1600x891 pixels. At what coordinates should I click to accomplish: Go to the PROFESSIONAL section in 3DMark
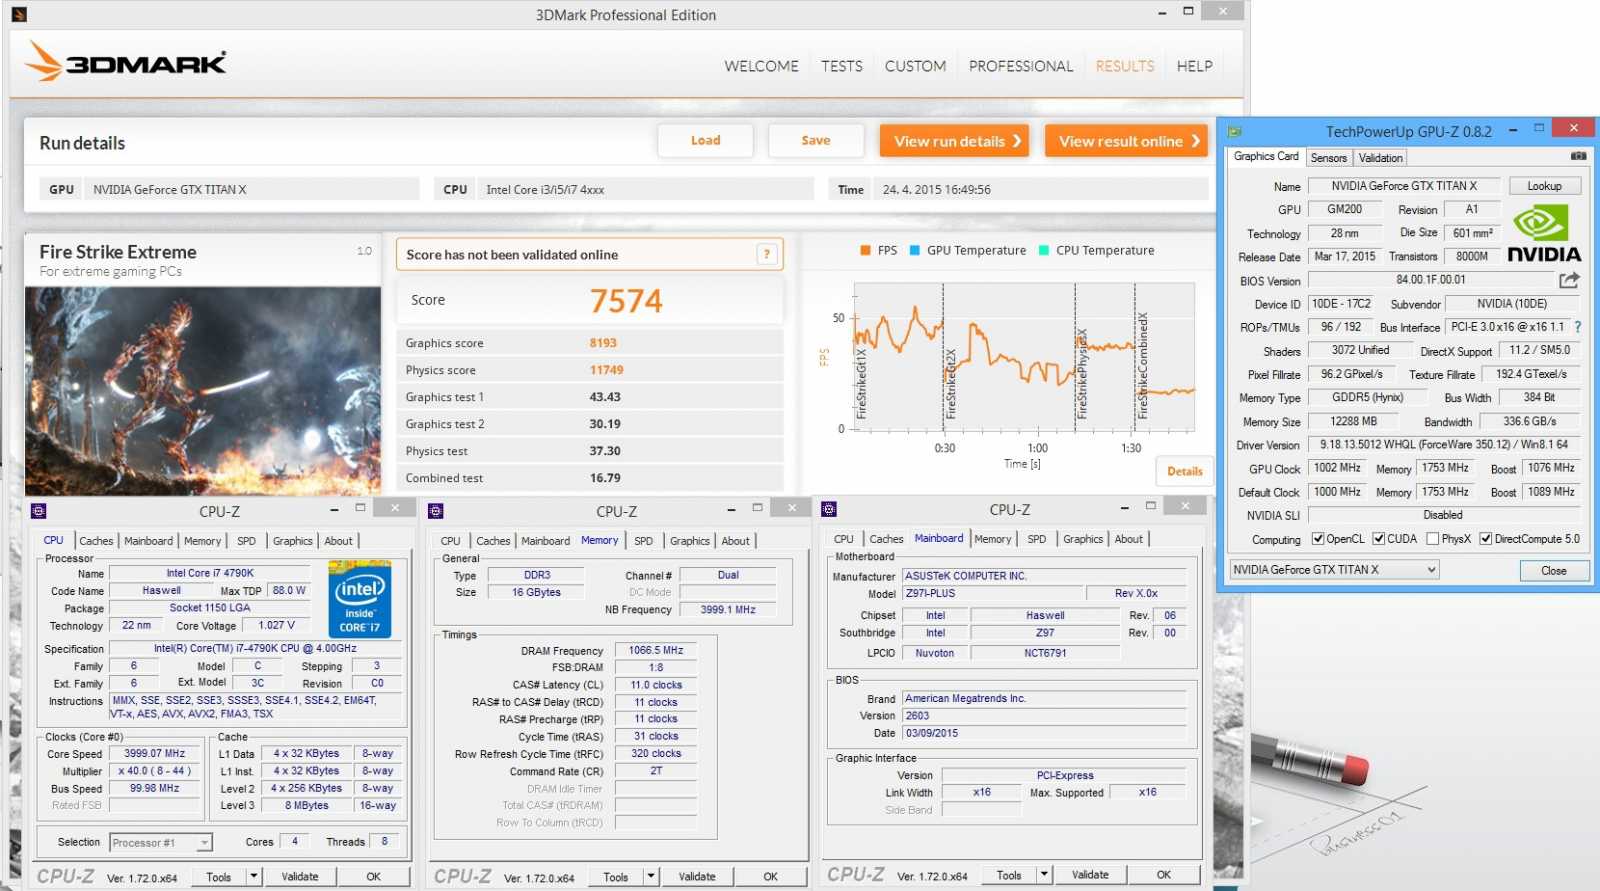(x=1021, y=66)
